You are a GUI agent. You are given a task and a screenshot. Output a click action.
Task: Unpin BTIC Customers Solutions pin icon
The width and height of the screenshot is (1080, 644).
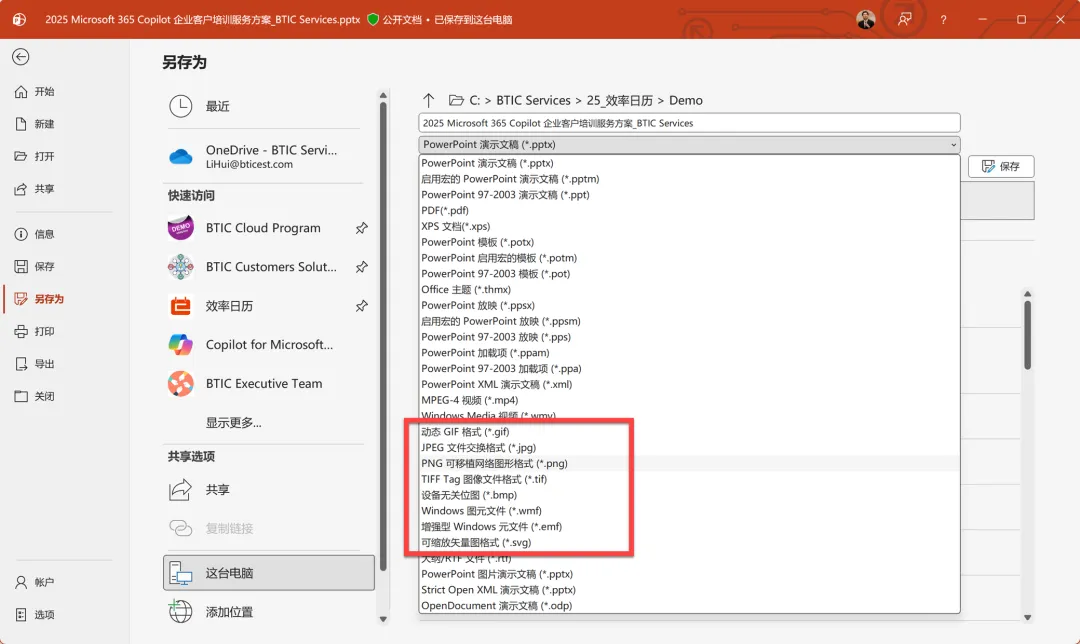coord(362,267)
